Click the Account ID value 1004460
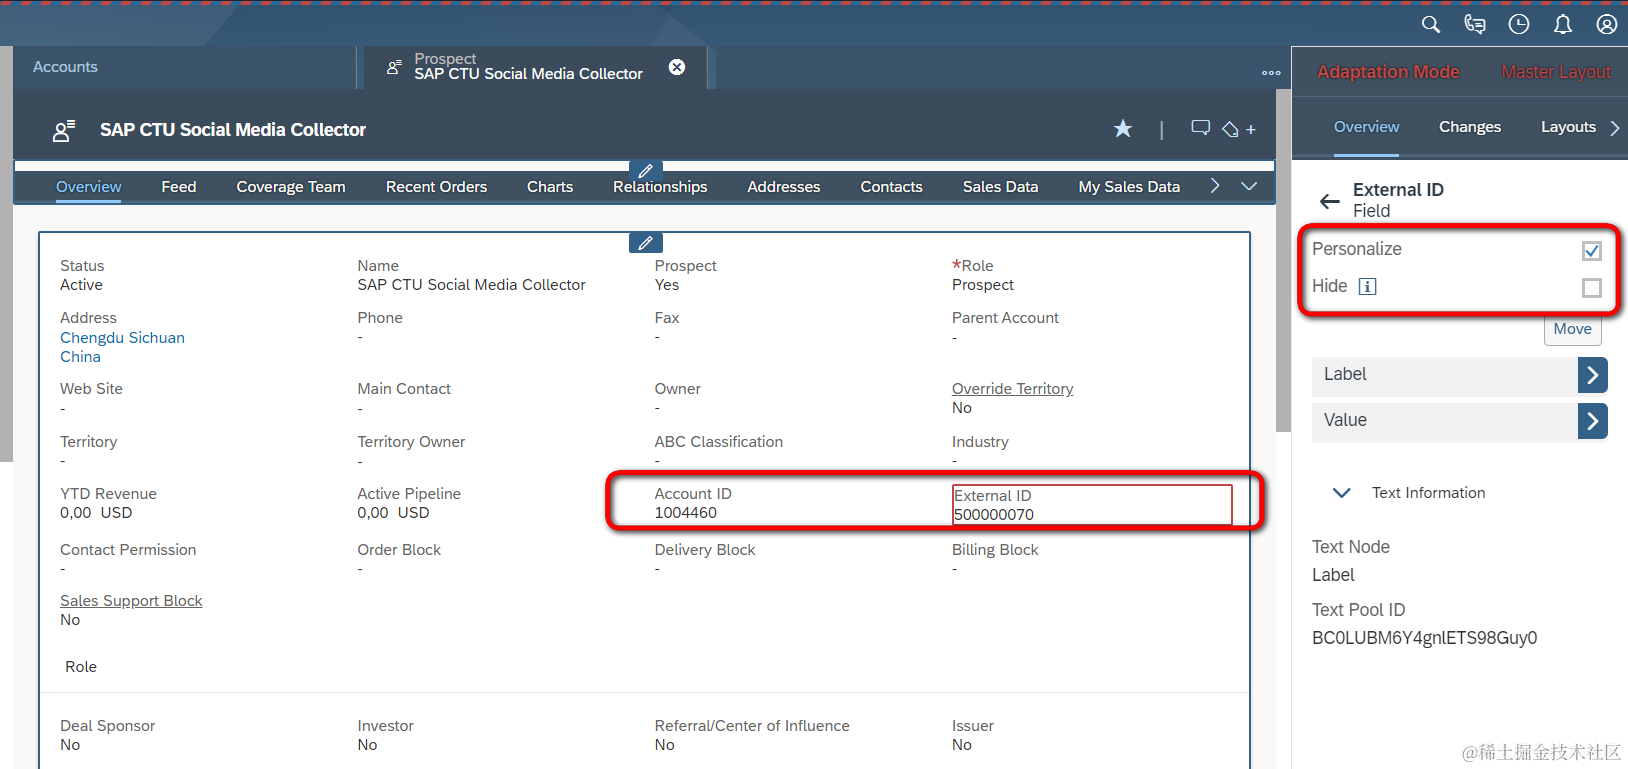Image resolution: width=1628 pixels, height=769 pixels. [x=686, y=513]
